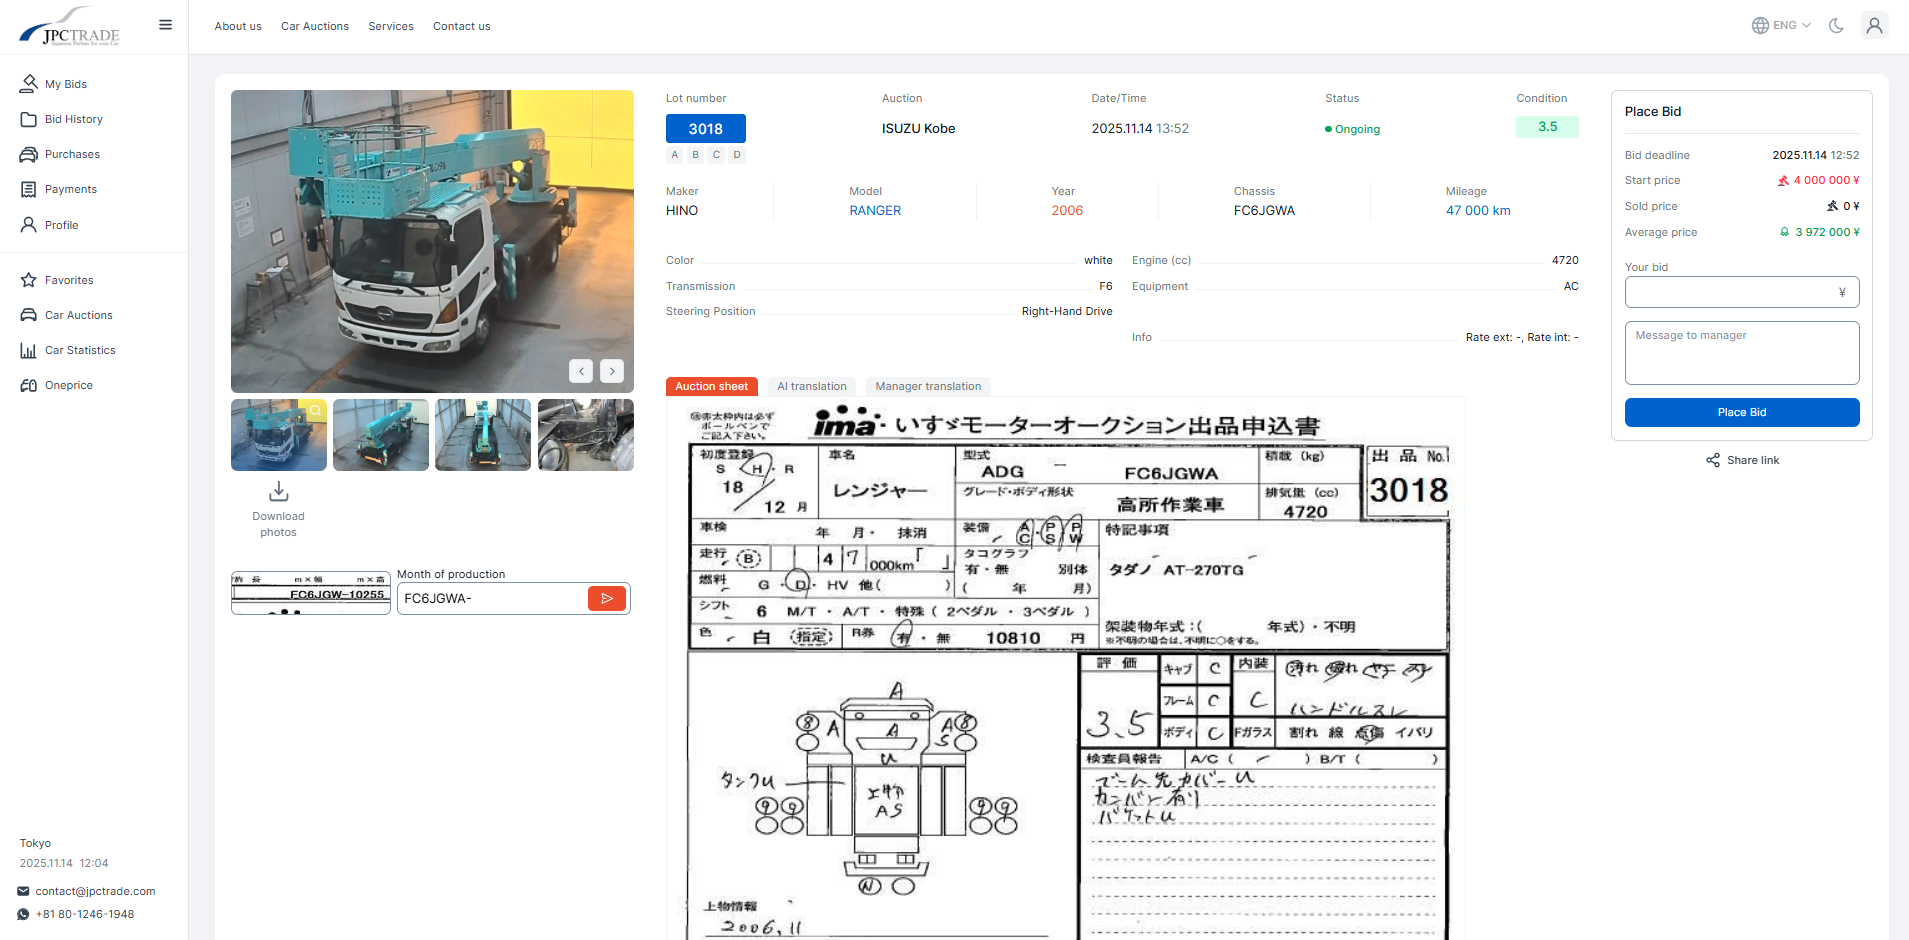Viewport: 1909px width, 940px height.
Task: Show previous photo with left arrow
Action: (581, 371)
